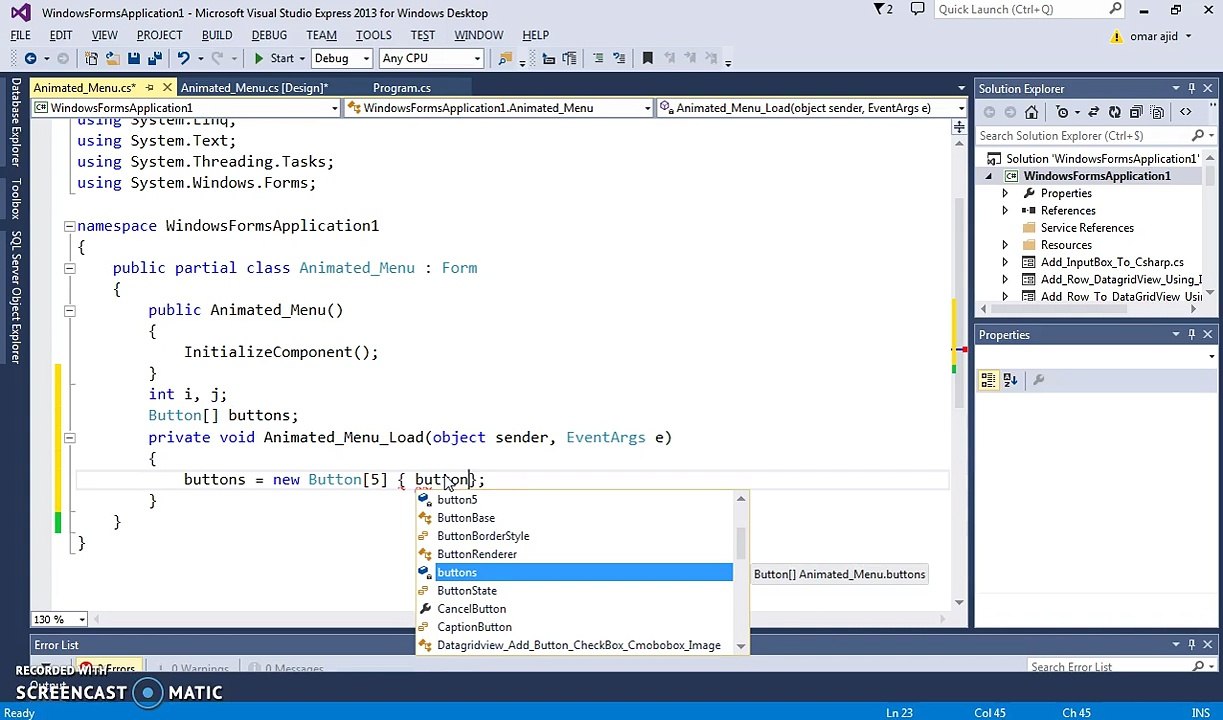
Task: Collapse the Animated_Menu class code block
Action: point(69,268)
